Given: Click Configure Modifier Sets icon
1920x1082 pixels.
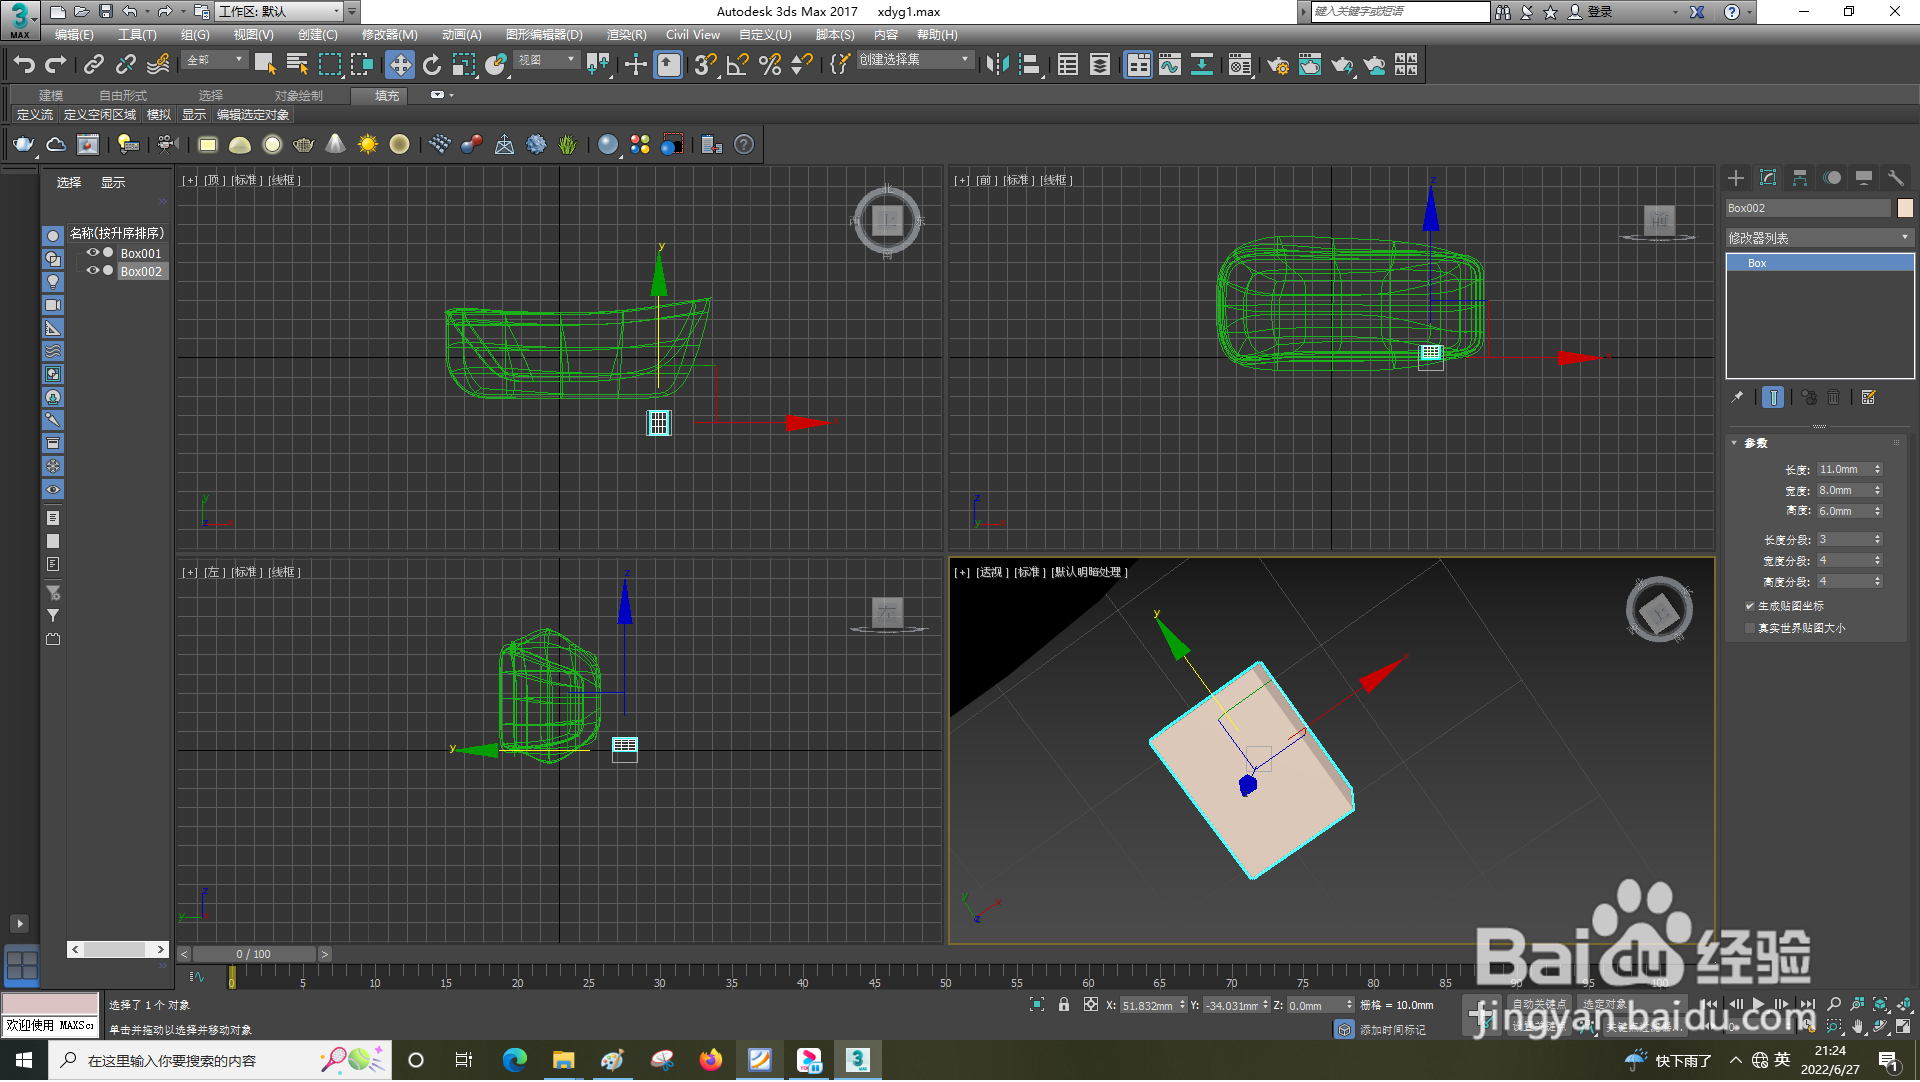Looking at the screenshot, I should tap(1868, 398).
